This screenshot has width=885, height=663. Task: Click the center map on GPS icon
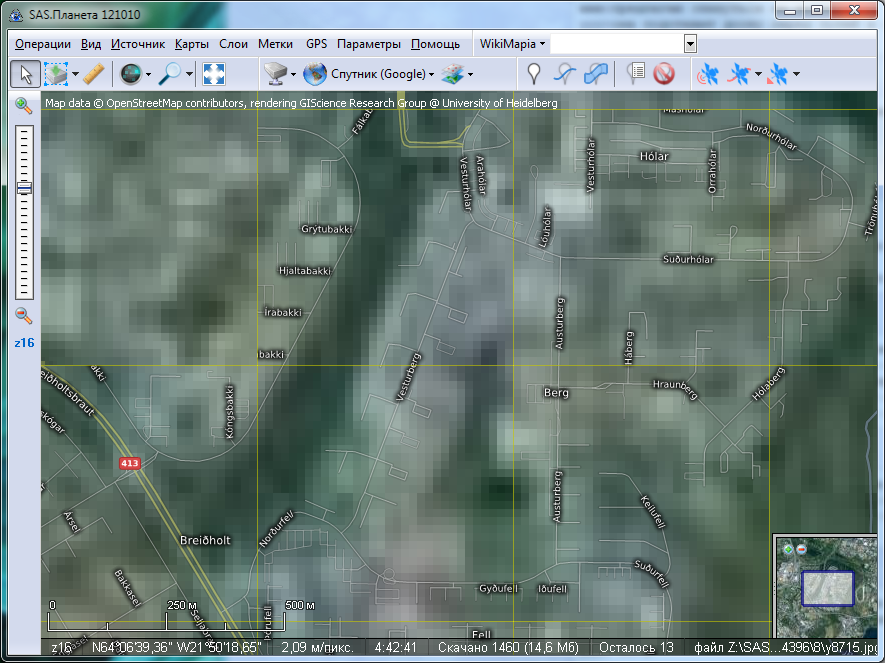778,74
